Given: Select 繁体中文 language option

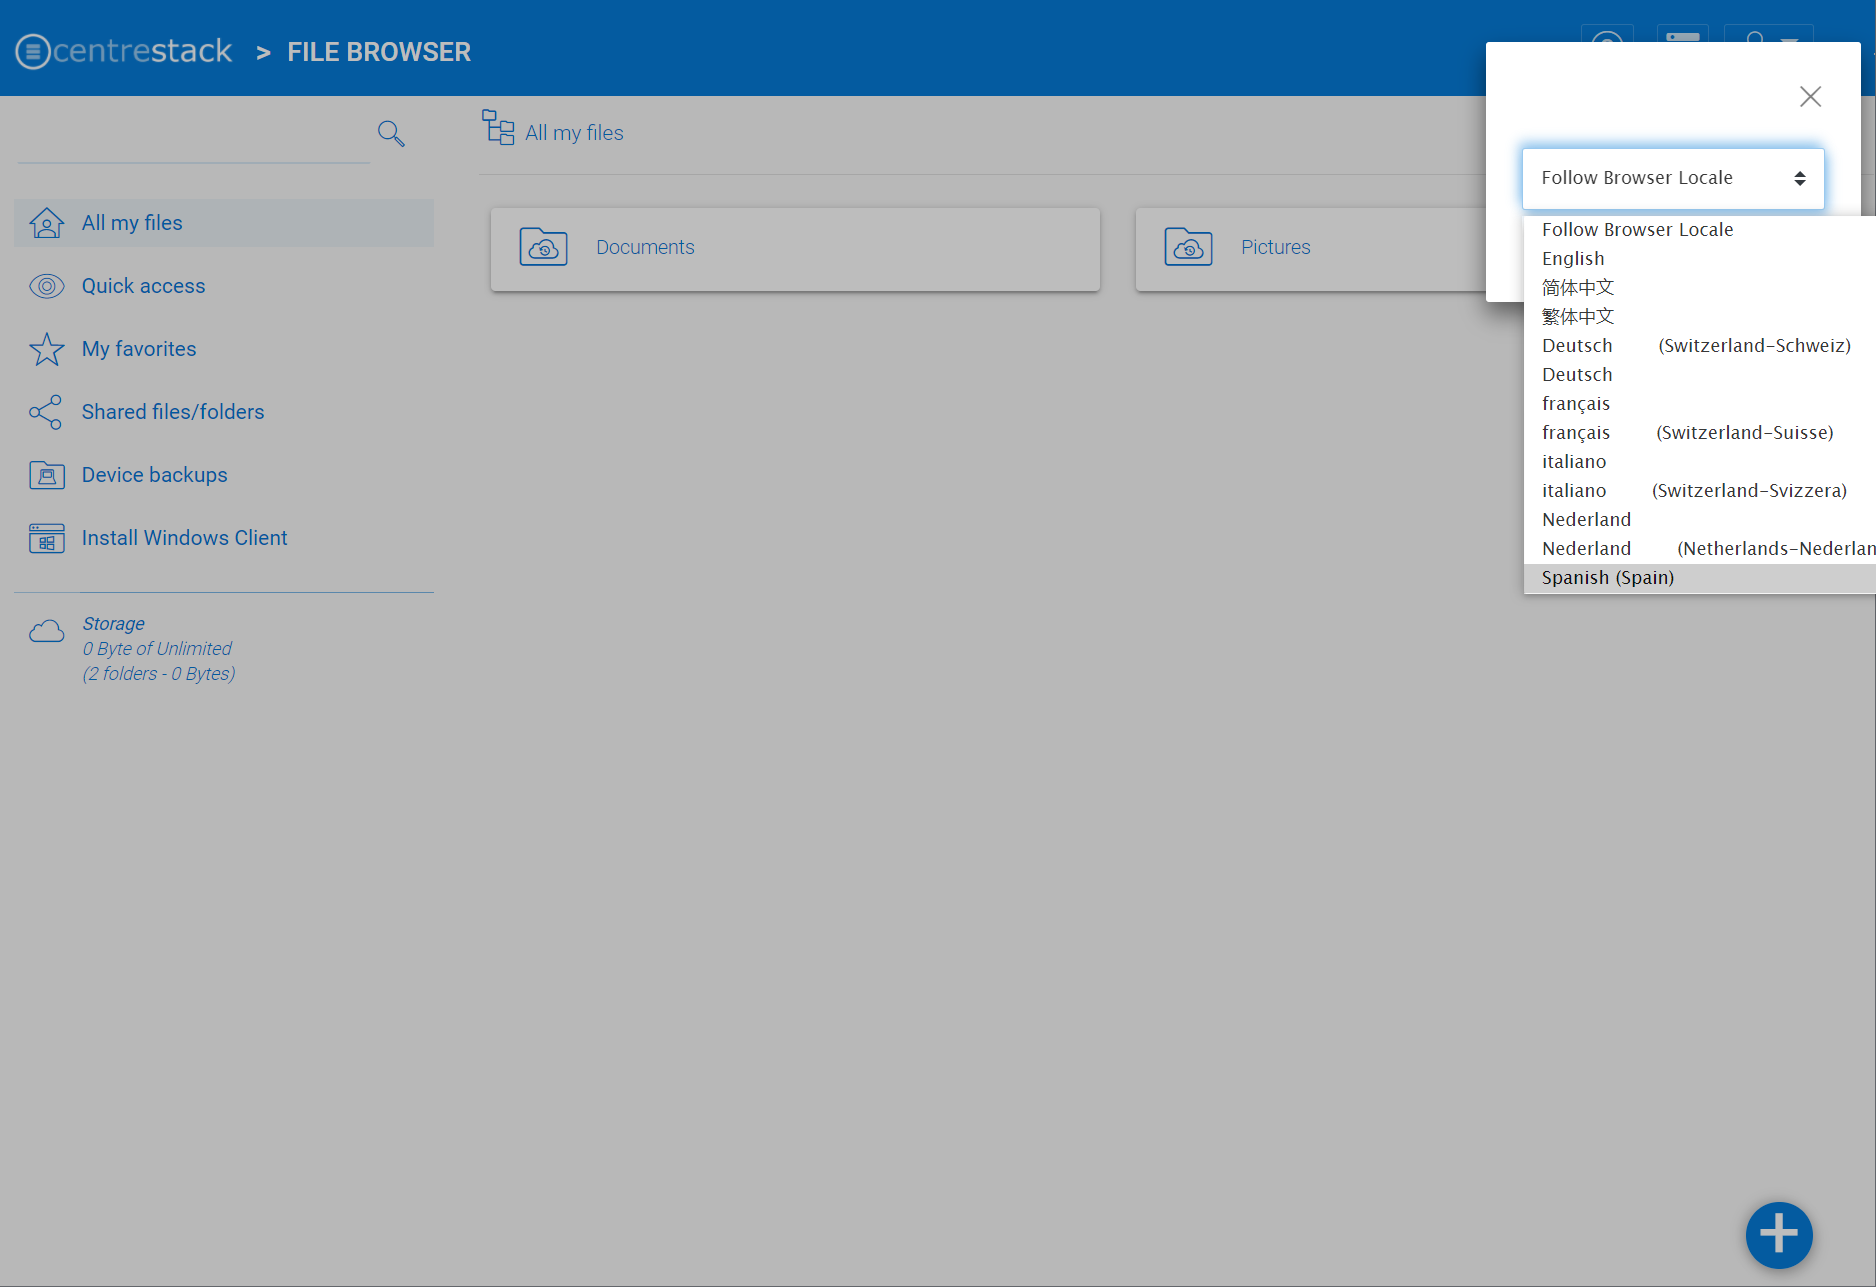Looking at the screenshot, I should [x=1700, y=317].
